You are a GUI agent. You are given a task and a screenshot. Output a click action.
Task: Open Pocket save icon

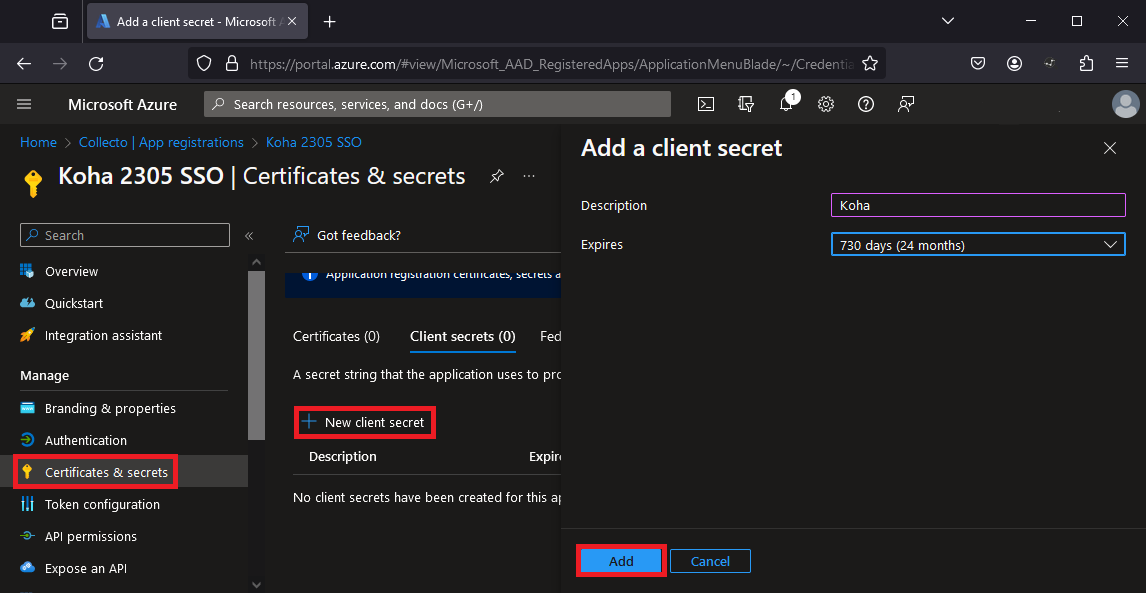point(978,64)
